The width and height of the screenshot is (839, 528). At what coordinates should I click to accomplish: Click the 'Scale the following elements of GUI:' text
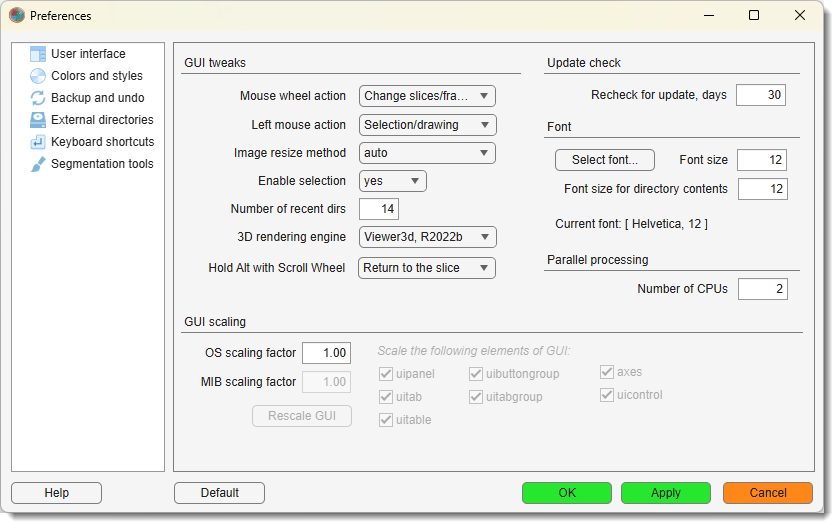tap(474, 351)
